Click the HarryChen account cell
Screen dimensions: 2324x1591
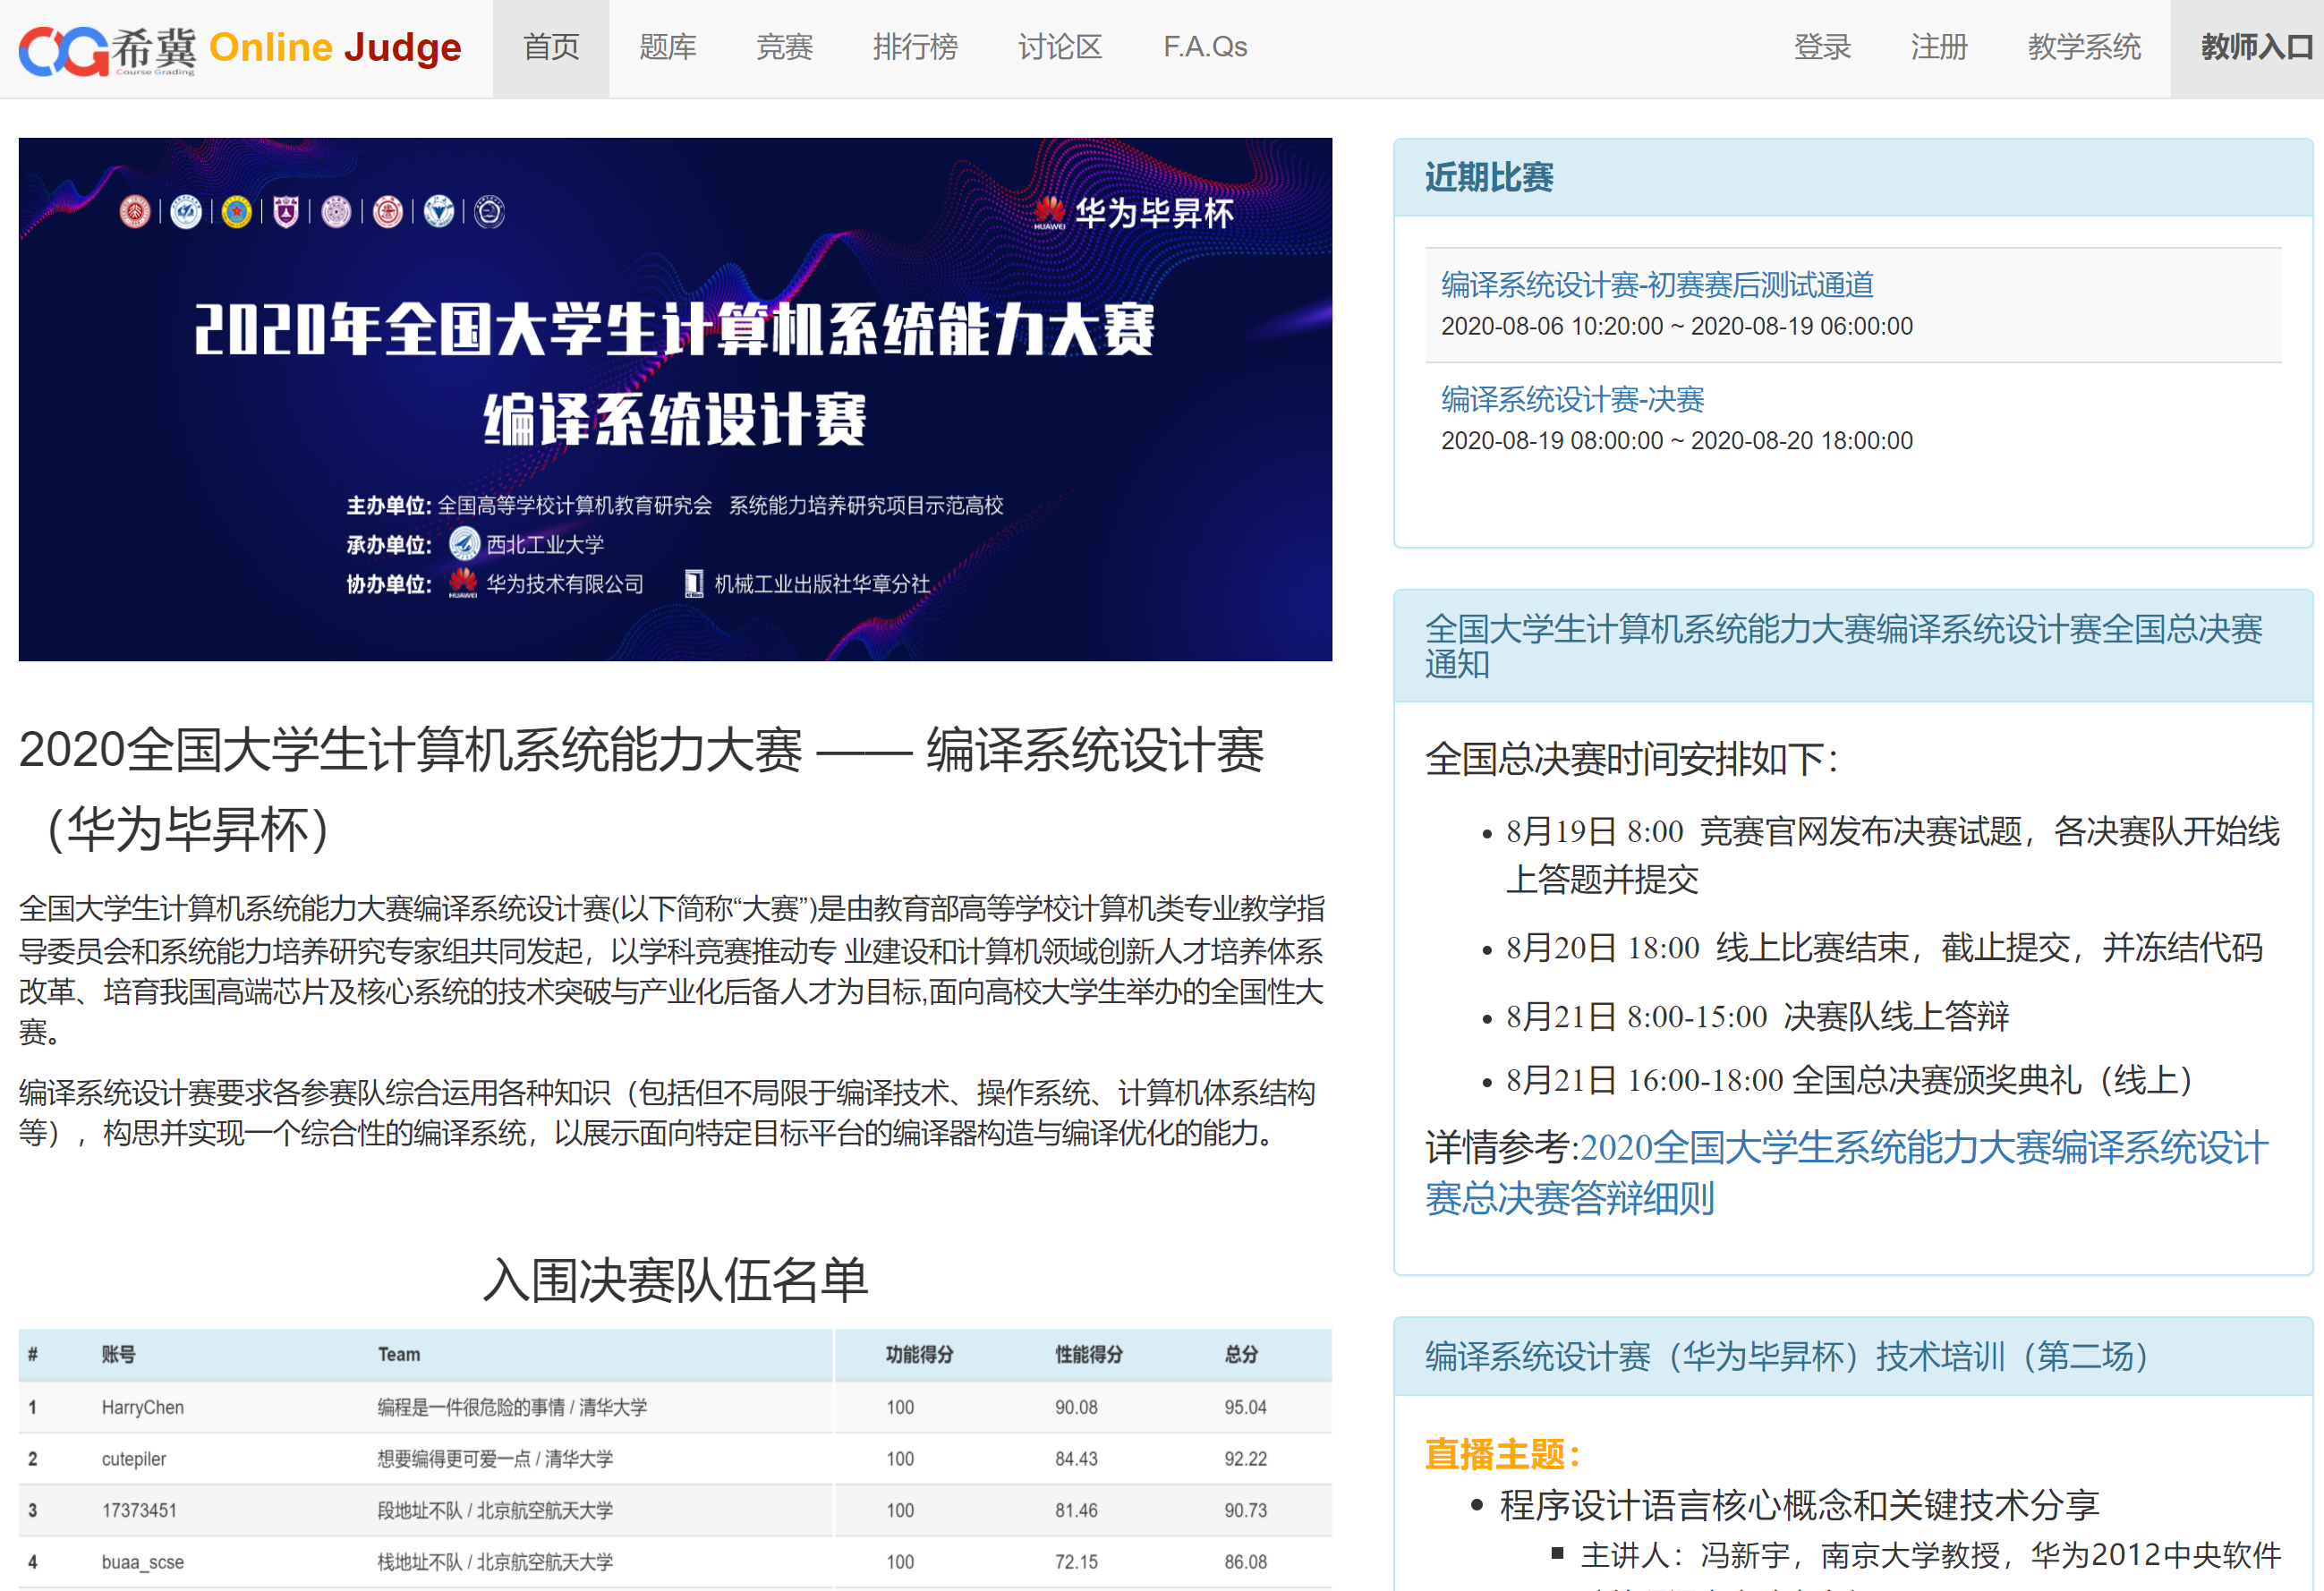click(x=143, y=1407)
